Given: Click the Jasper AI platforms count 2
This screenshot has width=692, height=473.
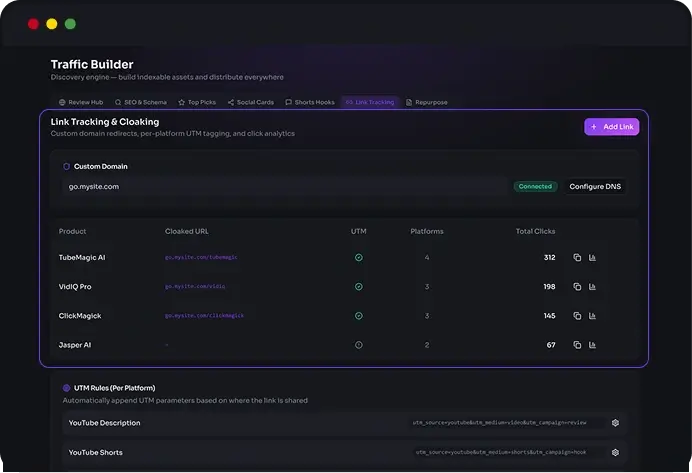Looking at the screenshot, I should [x=427, y=345].
